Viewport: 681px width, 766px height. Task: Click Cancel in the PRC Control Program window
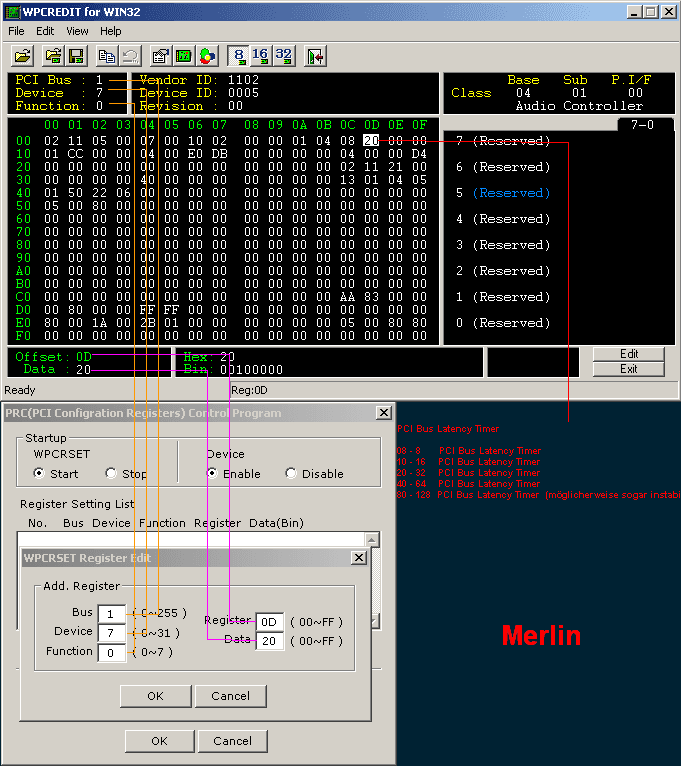[x=233, y=741]
